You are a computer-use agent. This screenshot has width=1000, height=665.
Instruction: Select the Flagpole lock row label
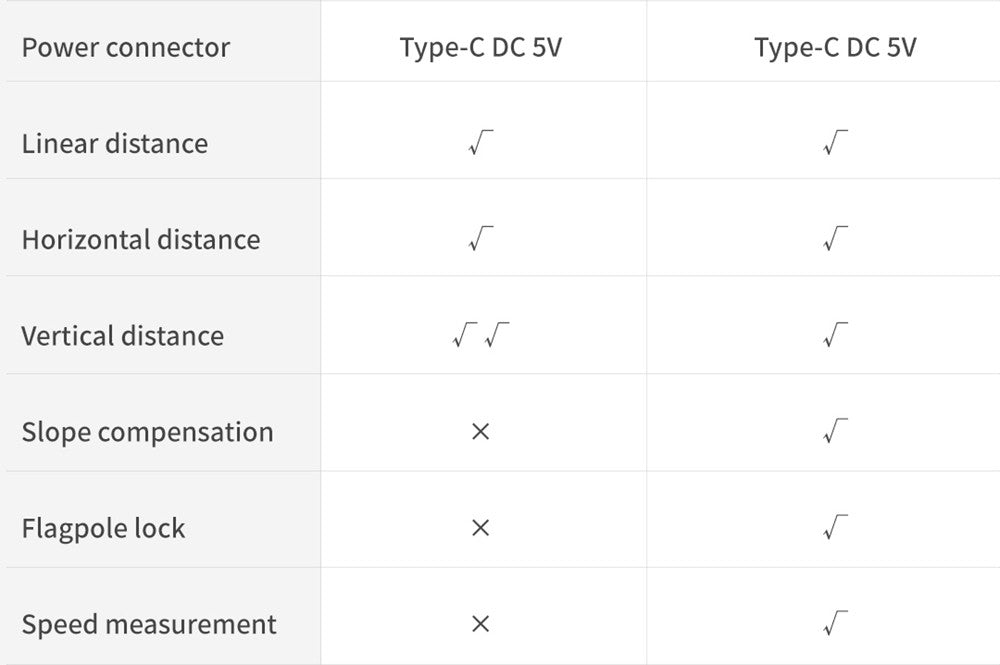pos(104,528)
